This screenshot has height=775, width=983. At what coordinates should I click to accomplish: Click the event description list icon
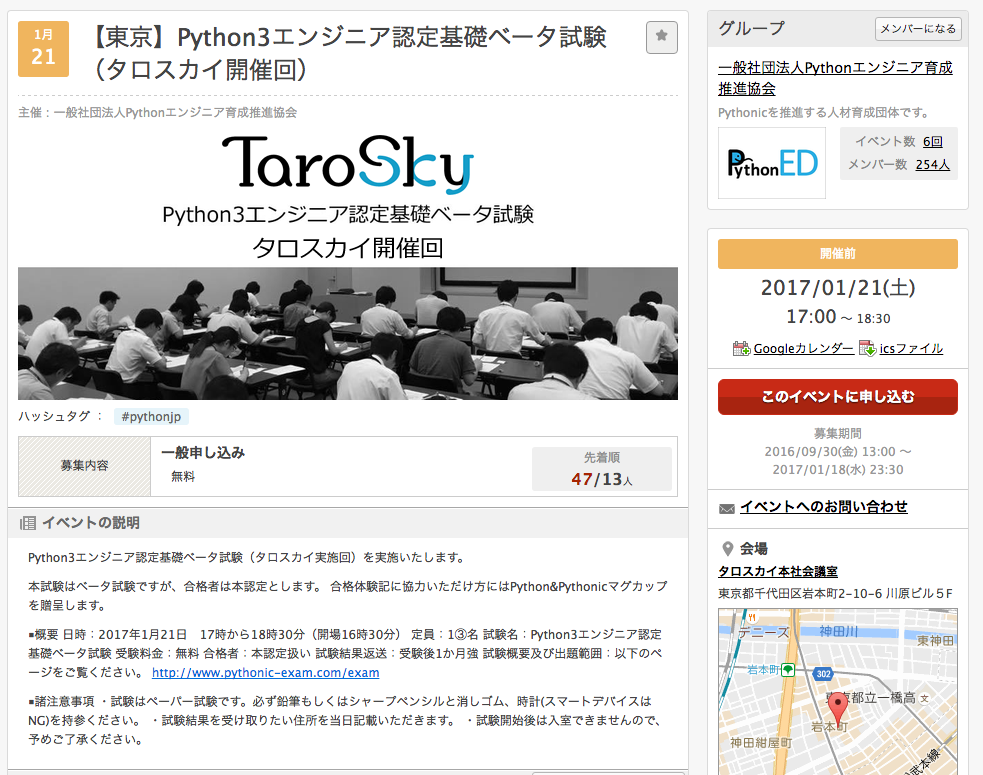28,523
